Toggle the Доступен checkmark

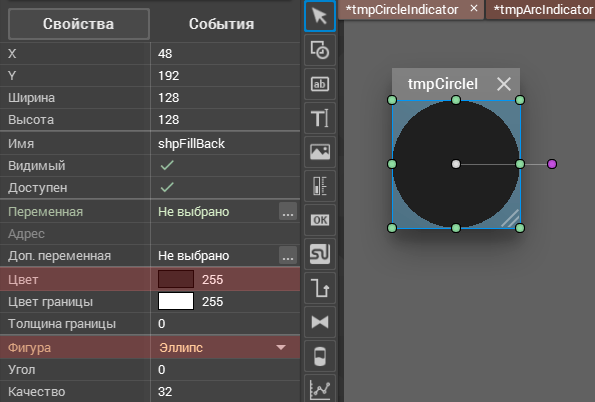tap(167, 187)
